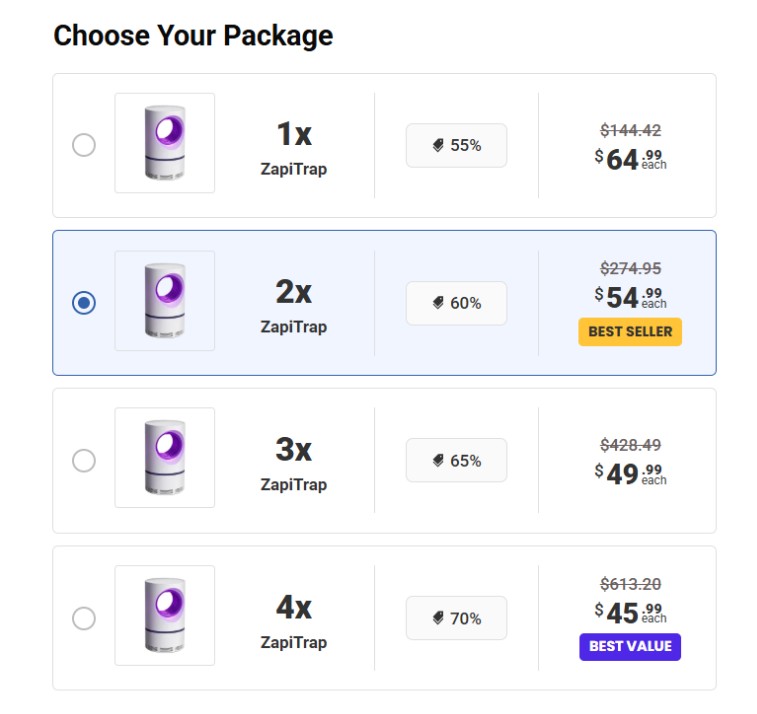Click the crossed-out $613.20 price
The image size is (757, 714).
(x=631, y=584)
